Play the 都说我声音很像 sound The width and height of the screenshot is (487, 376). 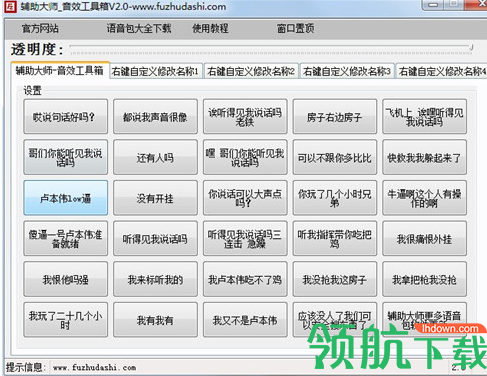pyautogui.click(x=155, y=117)
